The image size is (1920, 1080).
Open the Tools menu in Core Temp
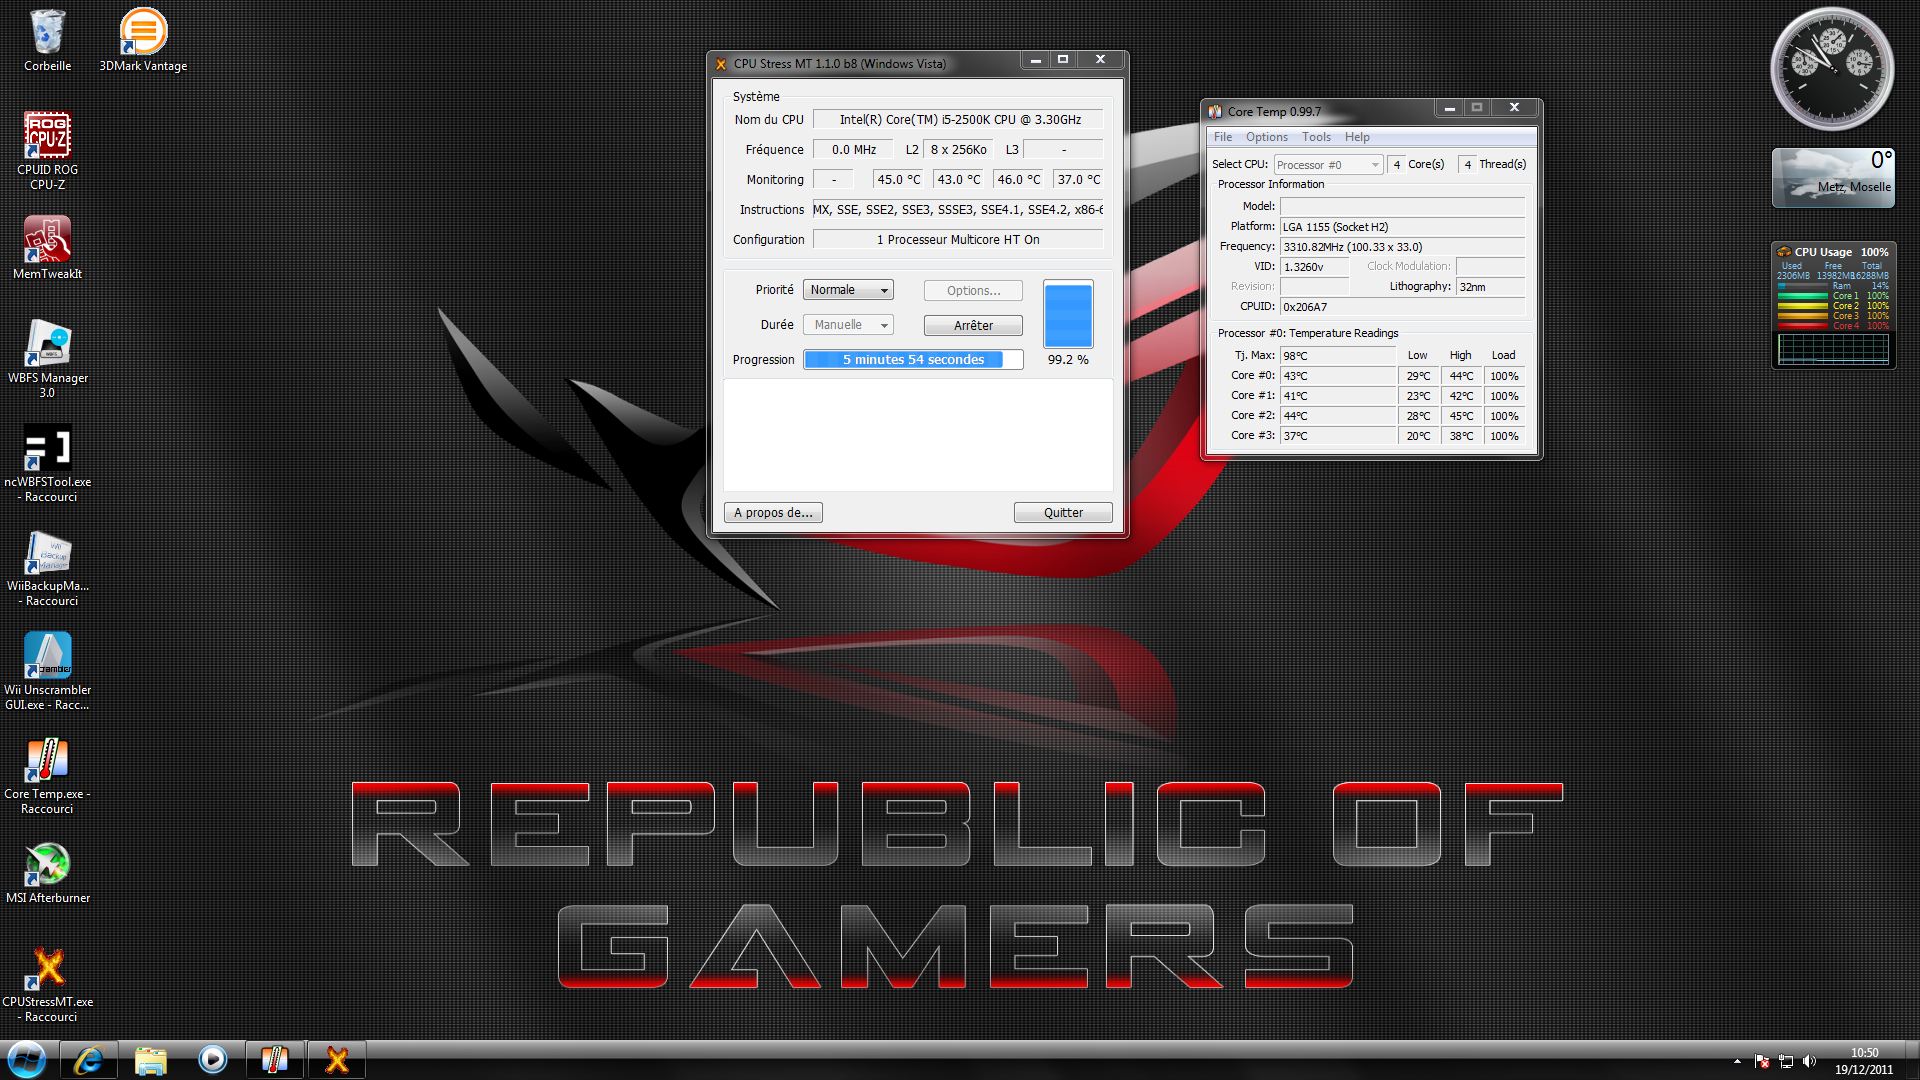point(1316,137)
